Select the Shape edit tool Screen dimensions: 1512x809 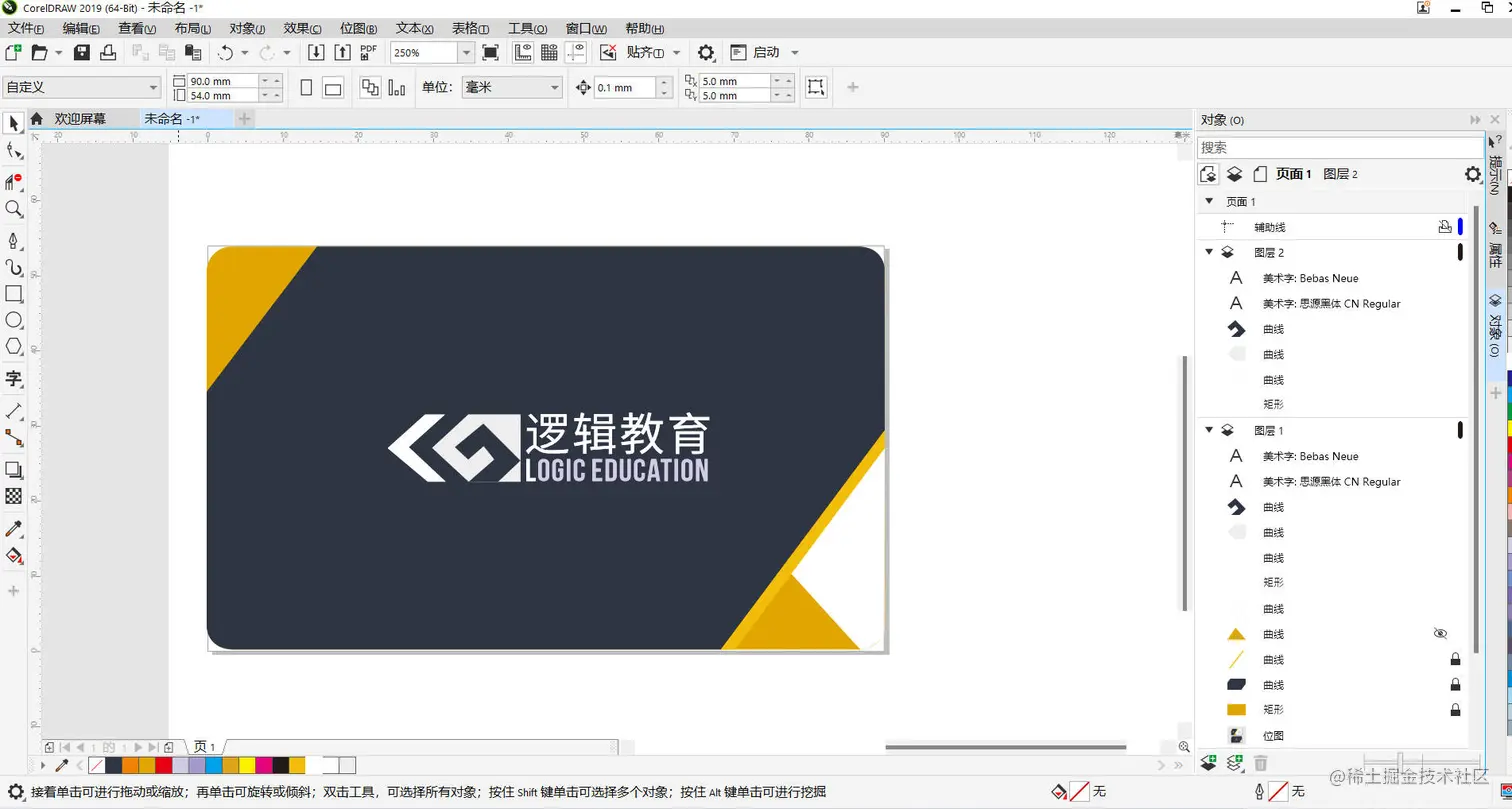point(14,151)
